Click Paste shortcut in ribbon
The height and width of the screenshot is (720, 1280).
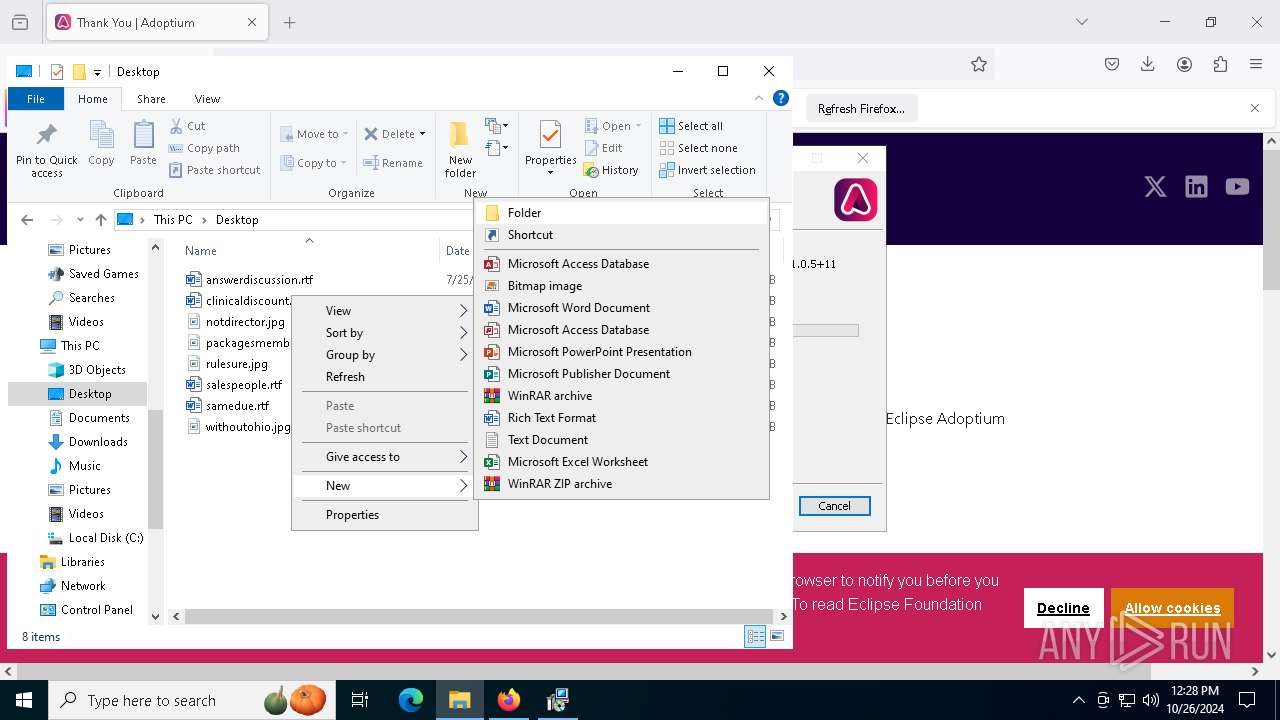[214, 170]
